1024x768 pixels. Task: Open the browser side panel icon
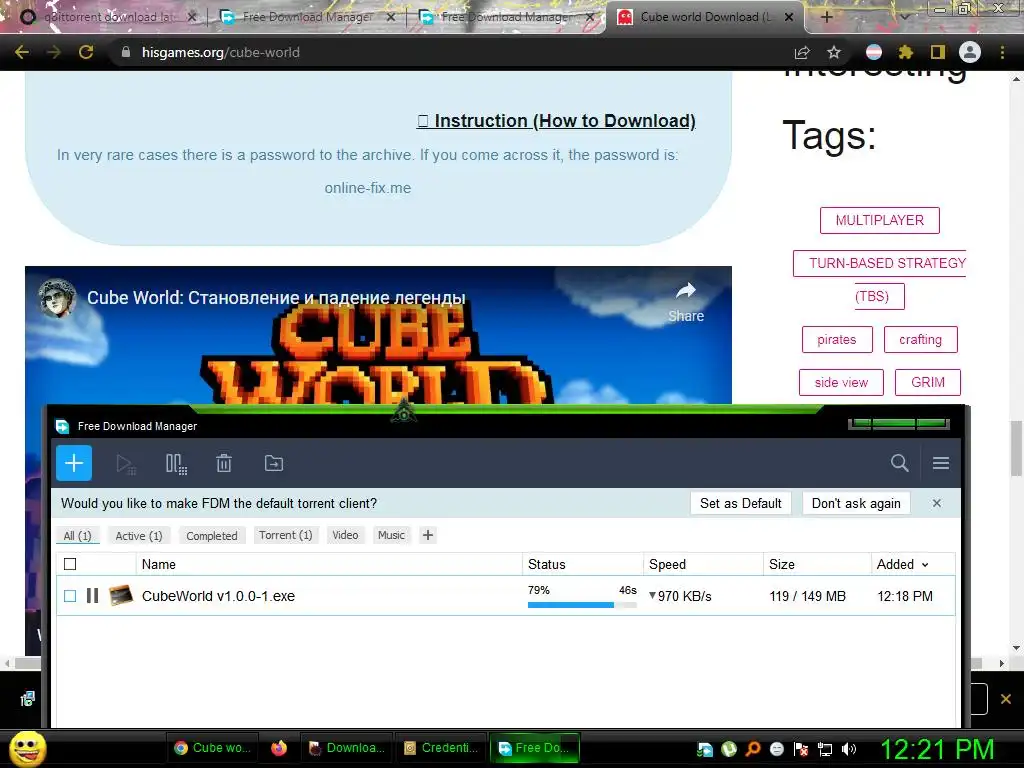938,52
